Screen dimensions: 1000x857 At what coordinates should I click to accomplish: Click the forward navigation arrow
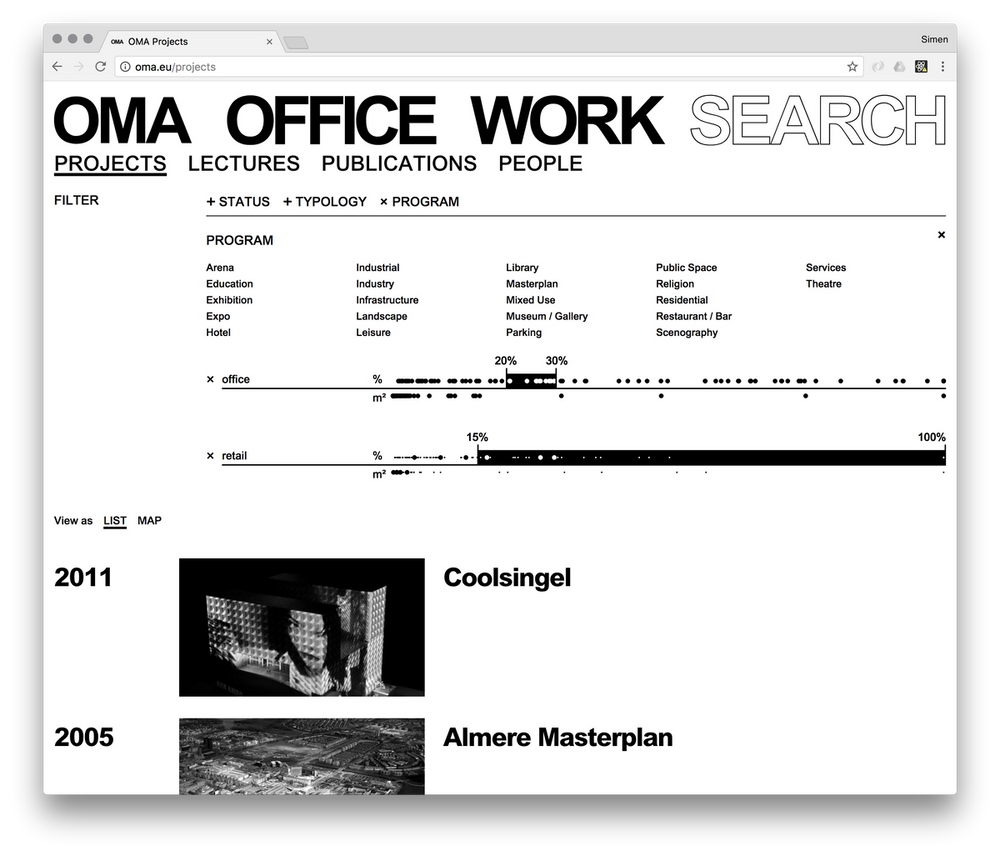[78, 66]
